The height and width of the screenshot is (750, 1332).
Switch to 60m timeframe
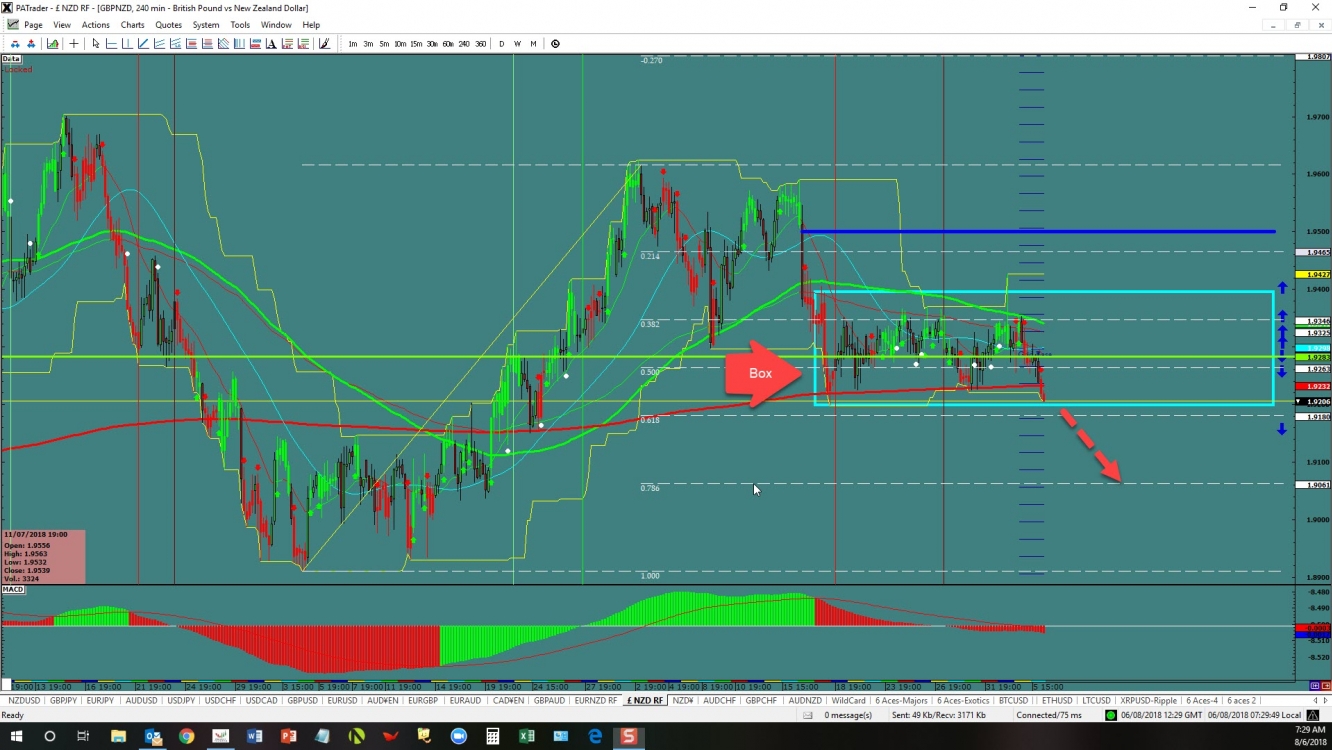(x=447, y=44)
